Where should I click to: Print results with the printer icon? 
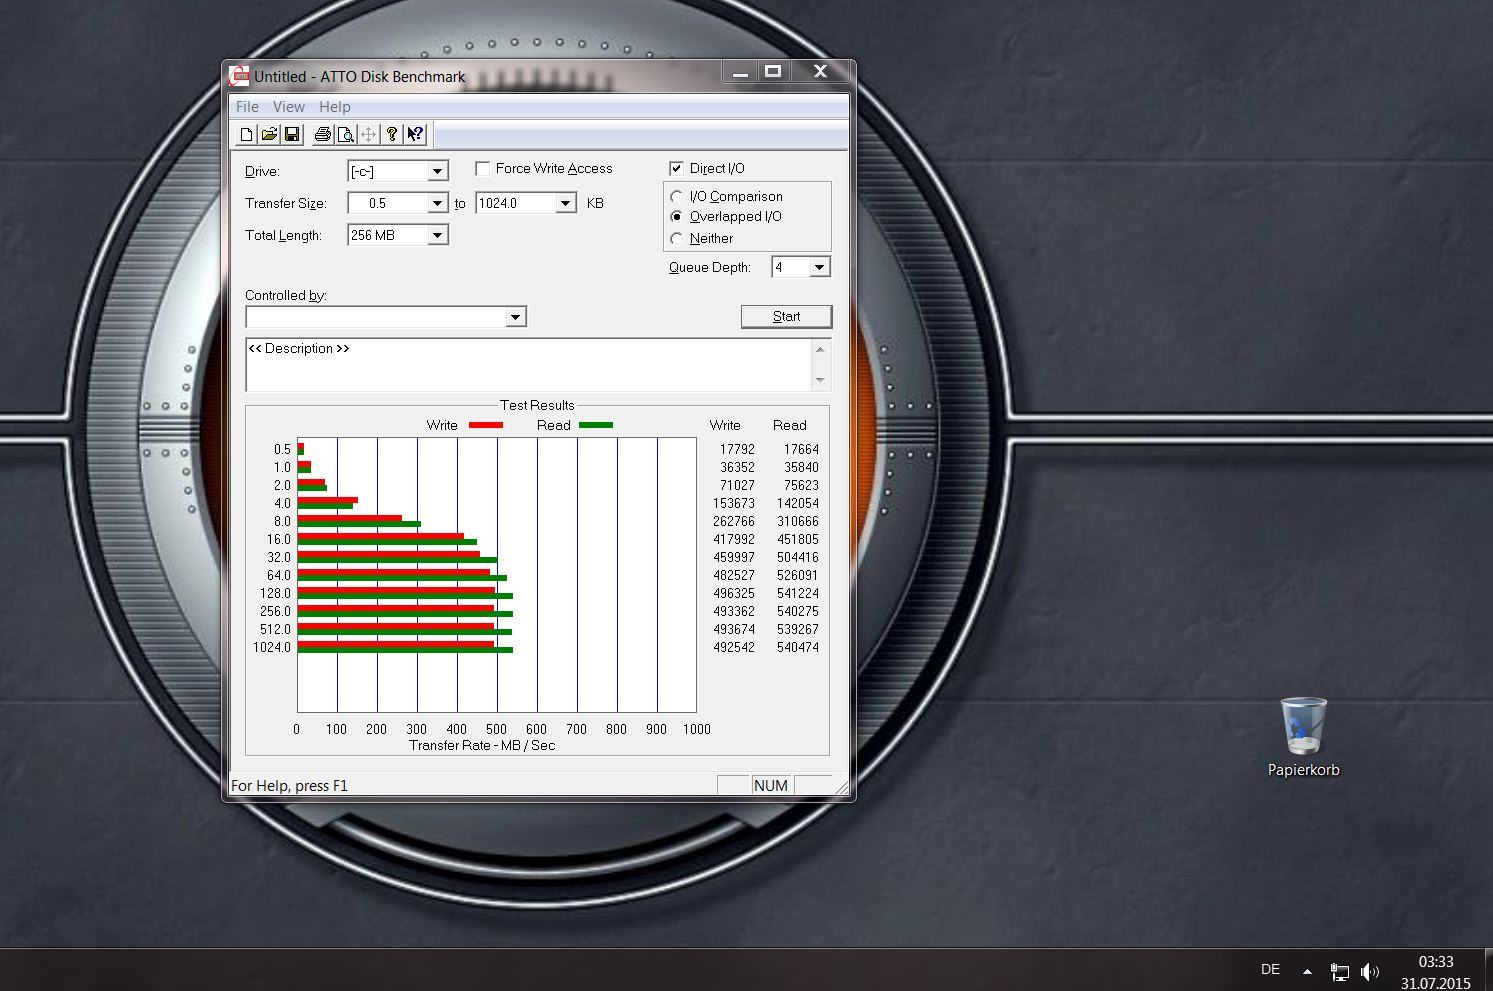click(x=322, y=134)
